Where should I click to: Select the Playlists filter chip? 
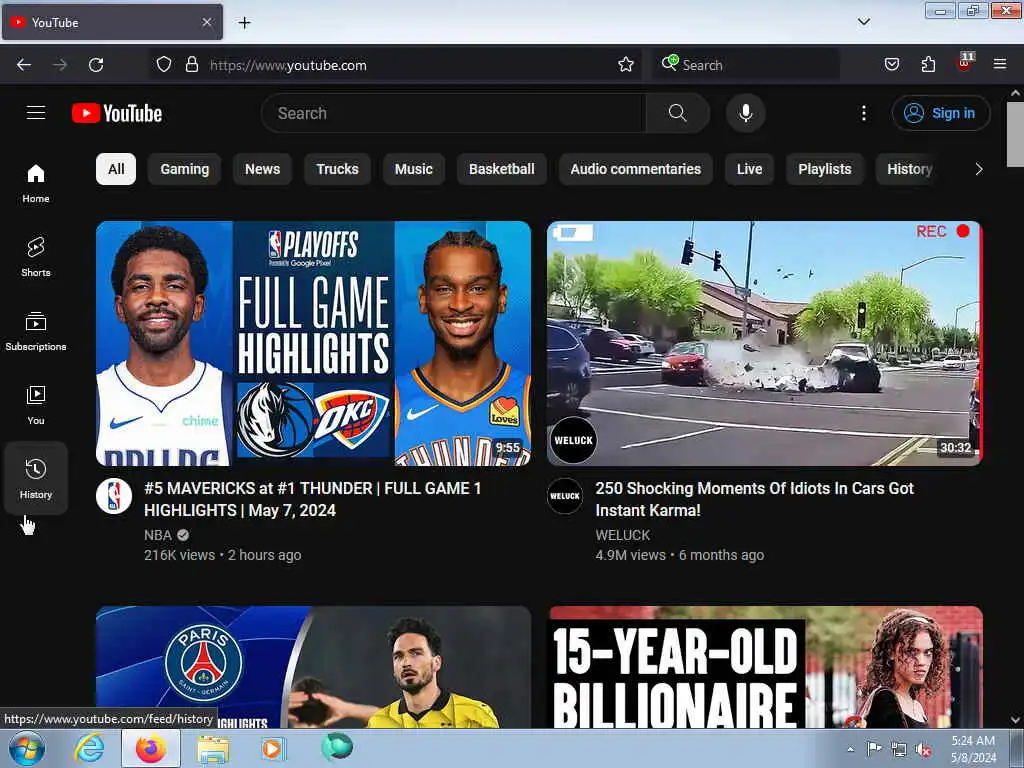coord(825,169)
